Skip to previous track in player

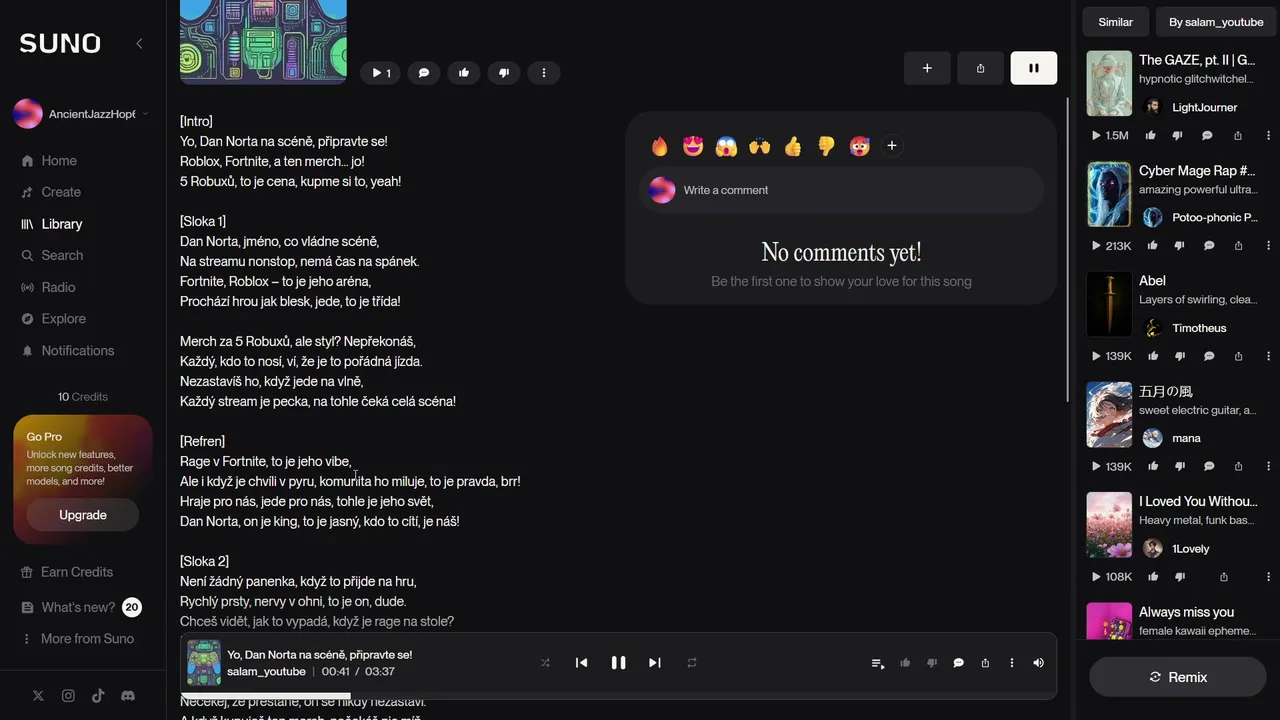coord(581,663)
